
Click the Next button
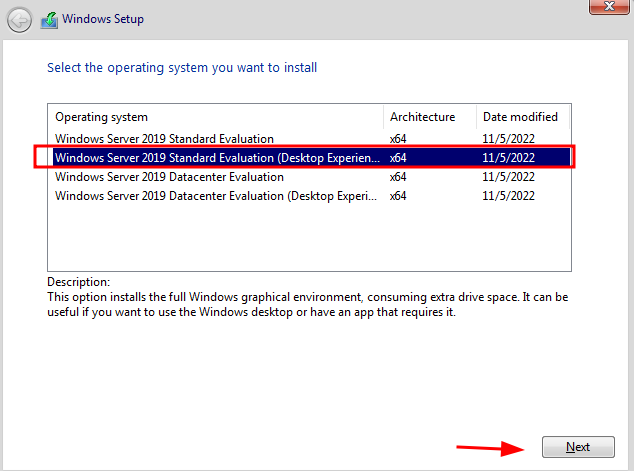pyautogui.click(x=578, y=447)
